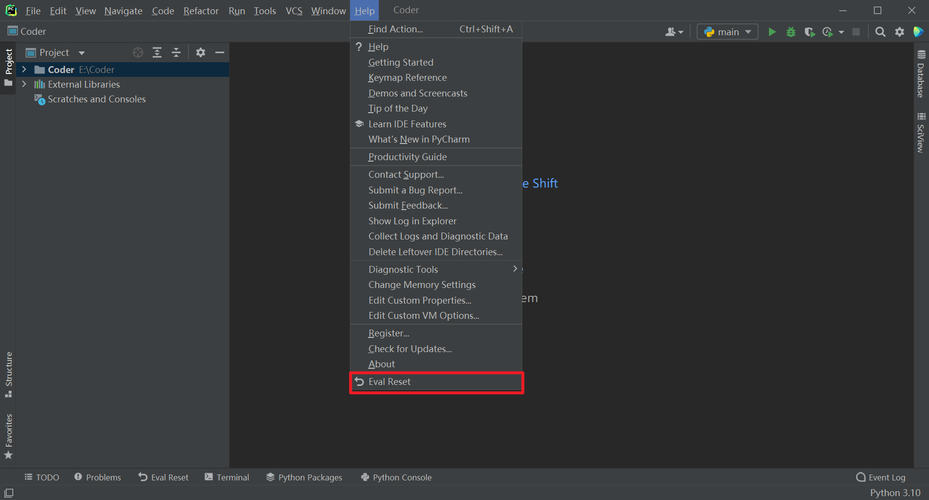Select Collect Logs and Diagnostic Data
The image size is (929, 500).
tap(436, 236)
